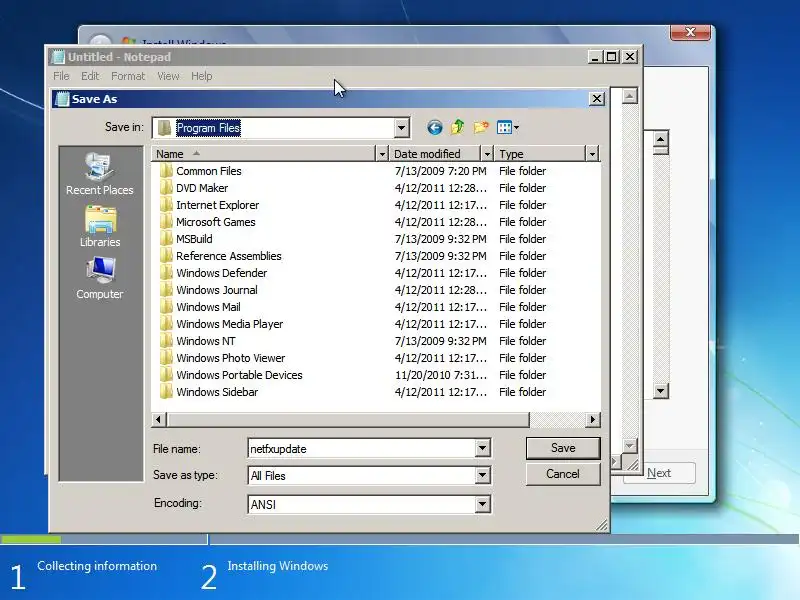Screen dimensions: 800x600
Task: Create a new folder using the toolbar icon
Action: coord(481,127)
